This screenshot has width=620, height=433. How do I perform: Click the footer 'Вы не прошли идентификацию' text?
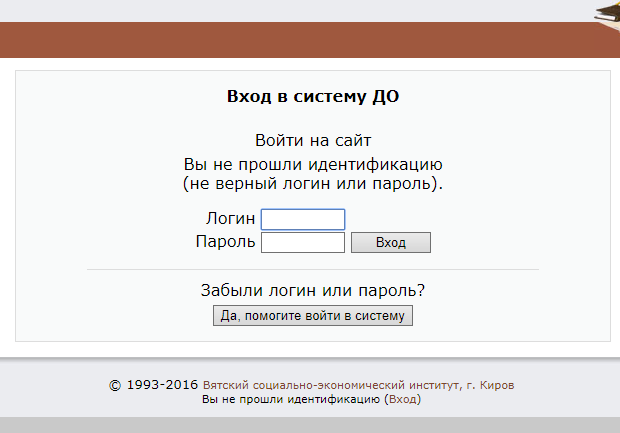291,399
